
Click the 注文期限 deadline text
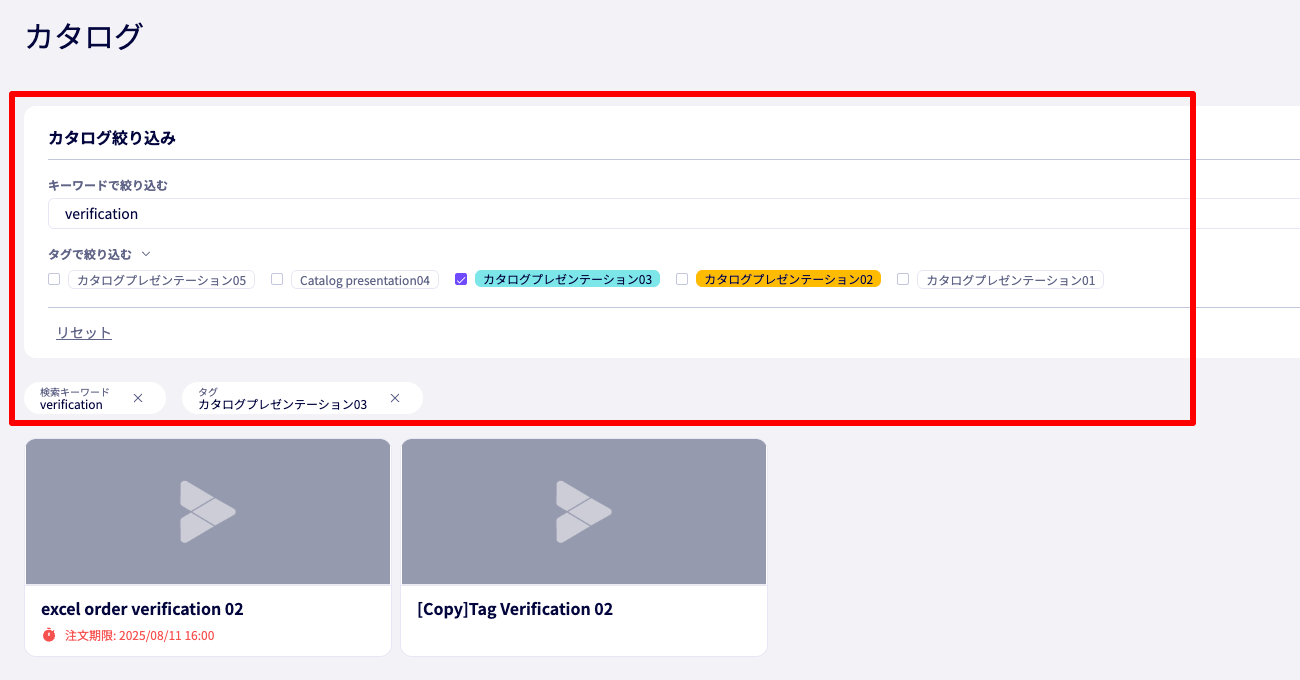pos(139,636)
